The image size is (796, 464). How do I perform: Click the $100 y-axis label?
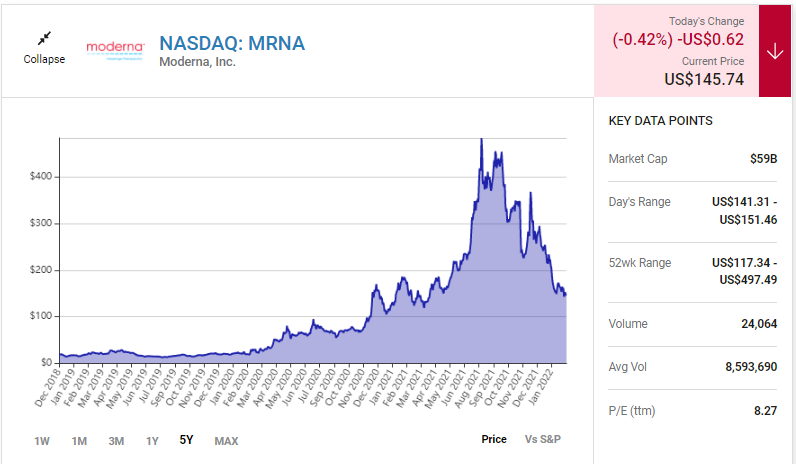click(41, 316)
